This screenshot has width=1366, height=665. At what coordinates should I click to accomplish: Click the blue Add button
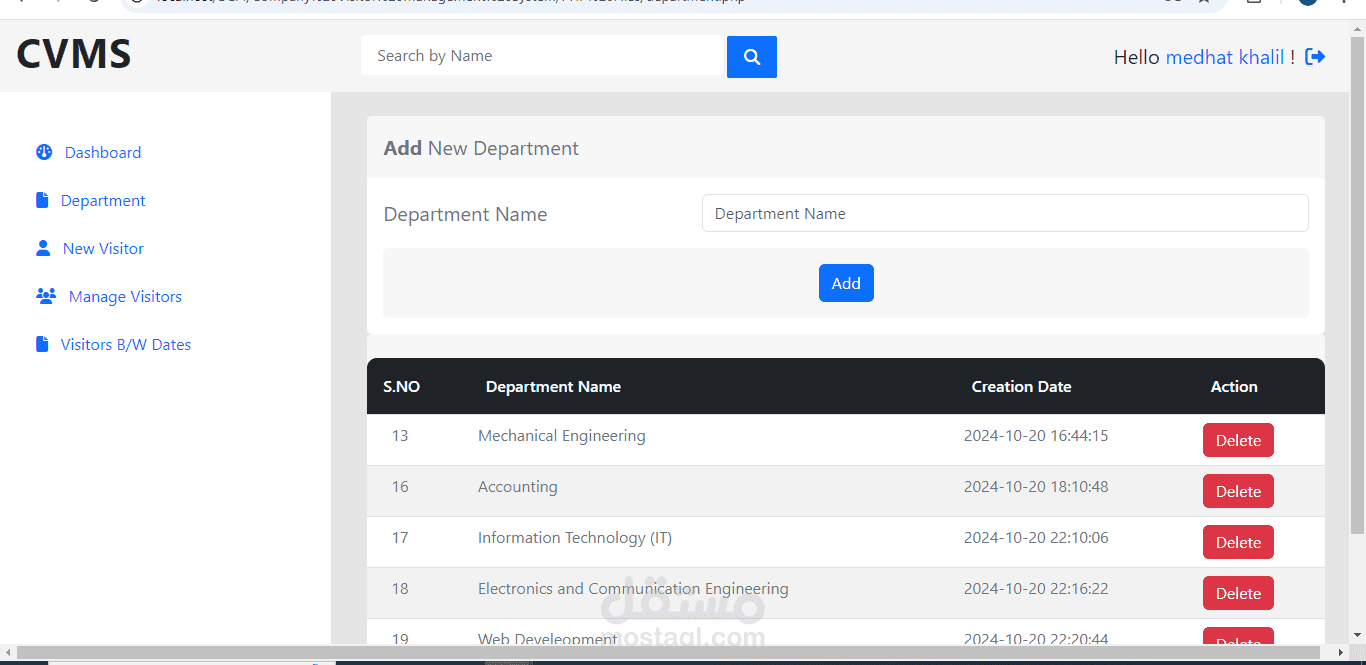(x=846, y=283)
